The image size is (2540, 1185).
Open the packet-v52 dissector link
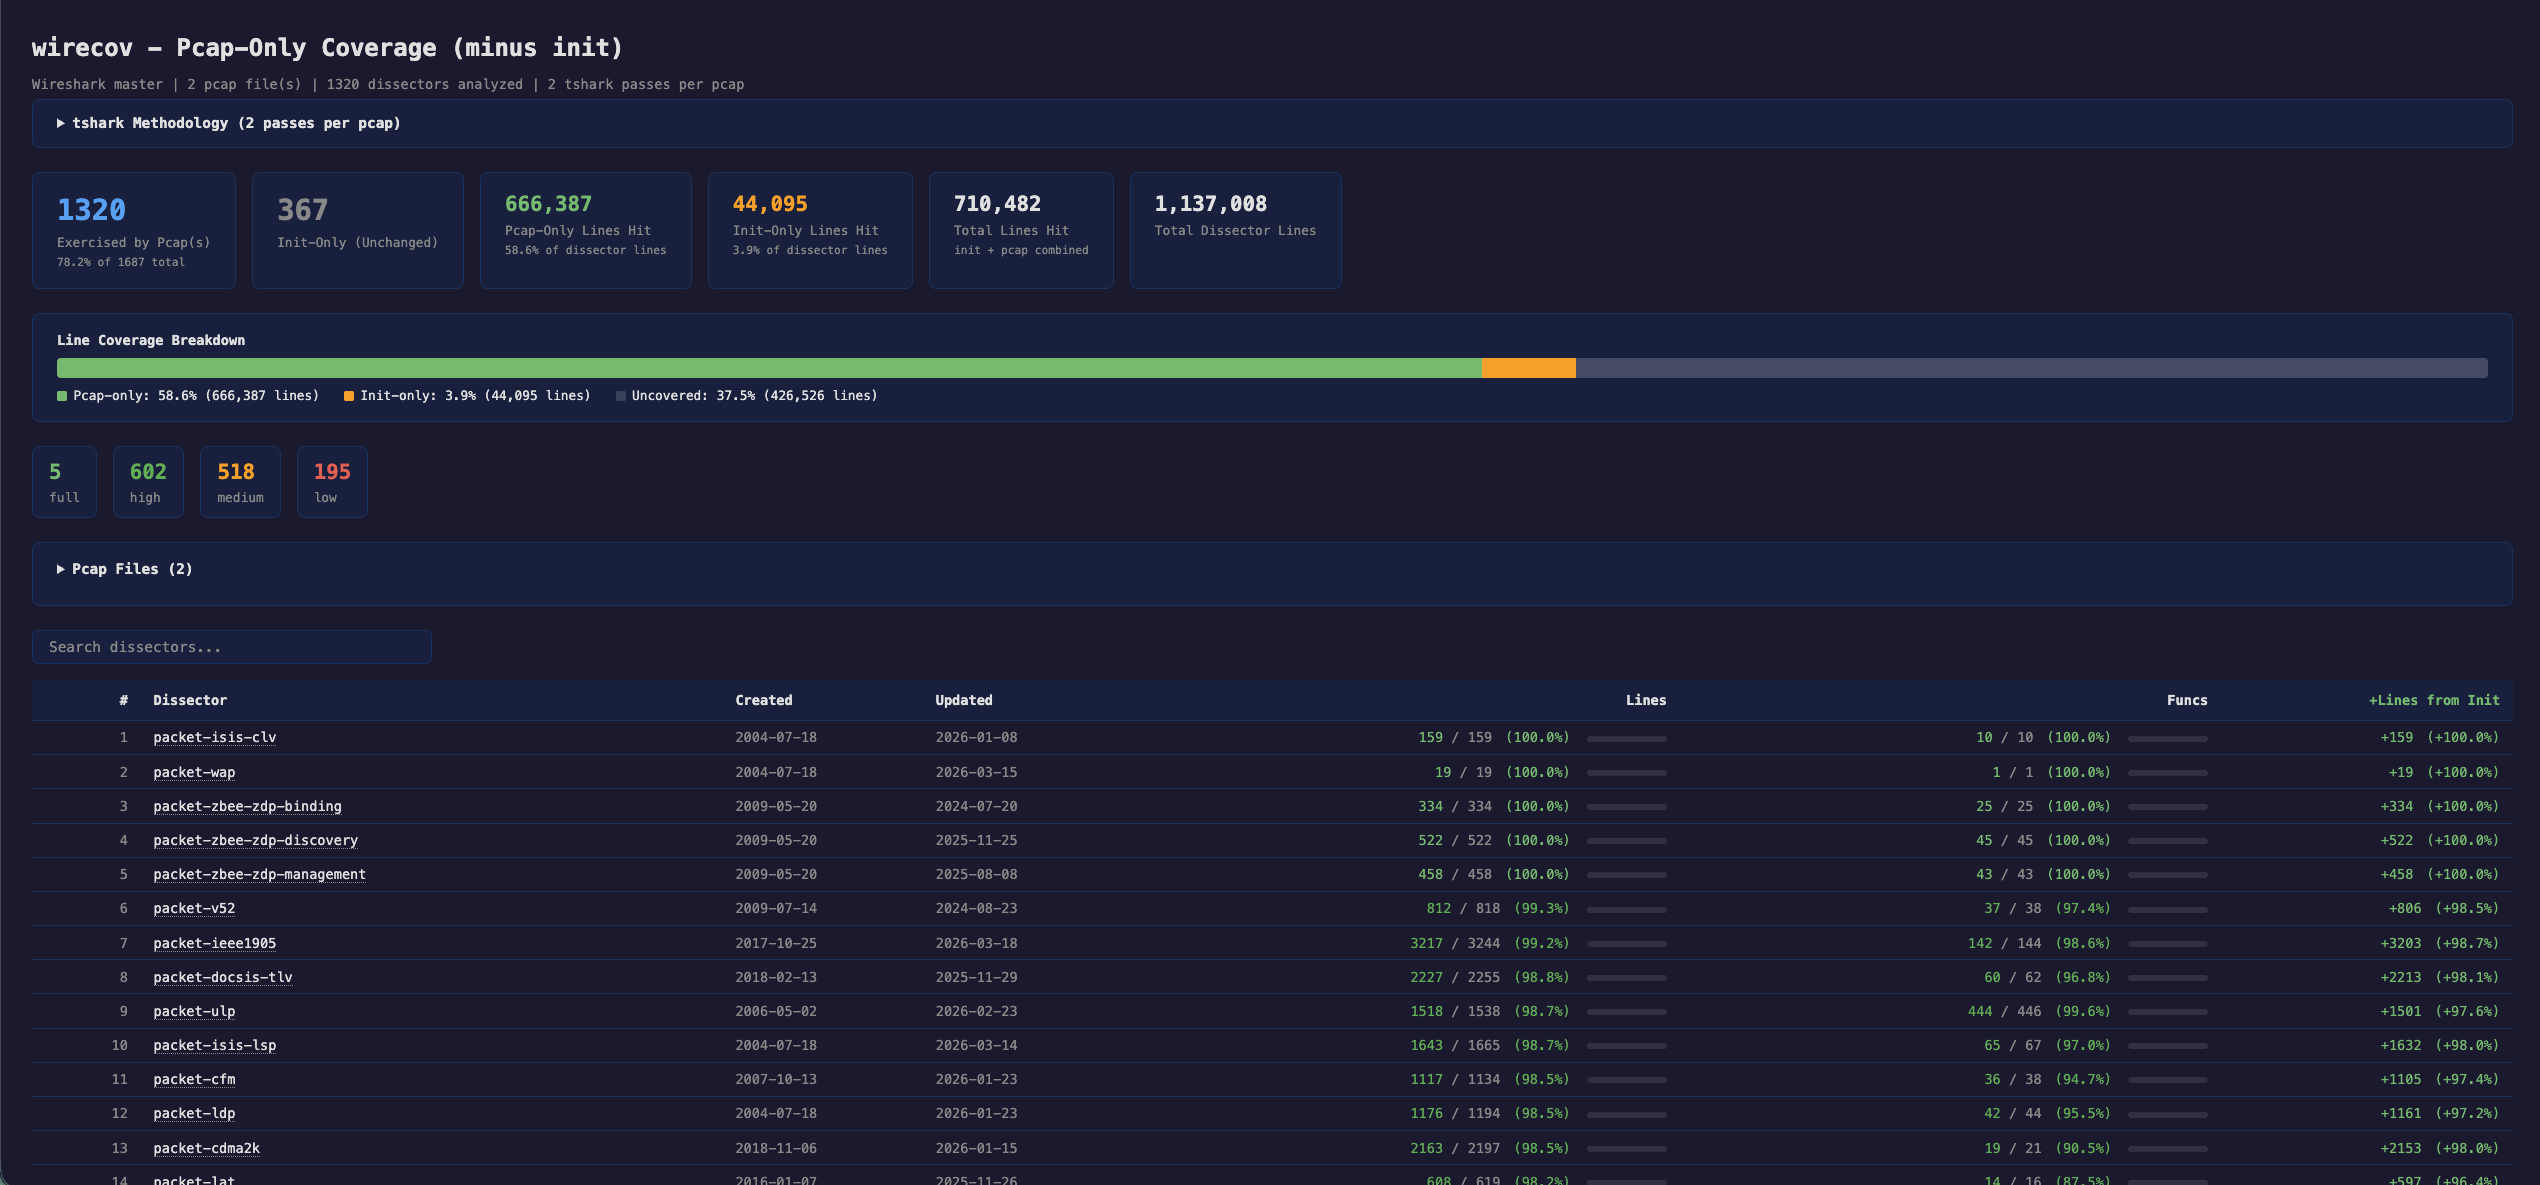194,908
